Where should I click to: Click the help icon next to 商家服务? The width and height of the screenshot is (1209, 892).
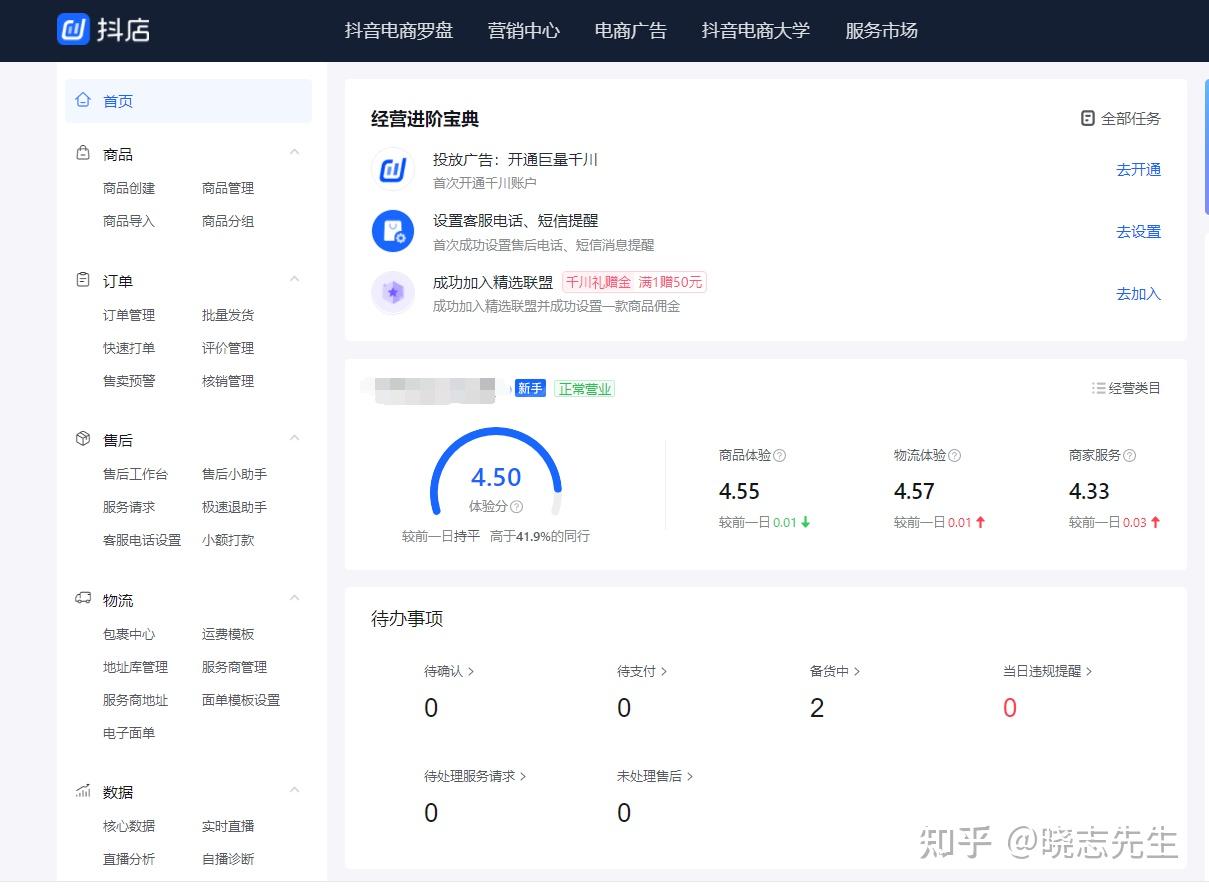pos(1130,455)
